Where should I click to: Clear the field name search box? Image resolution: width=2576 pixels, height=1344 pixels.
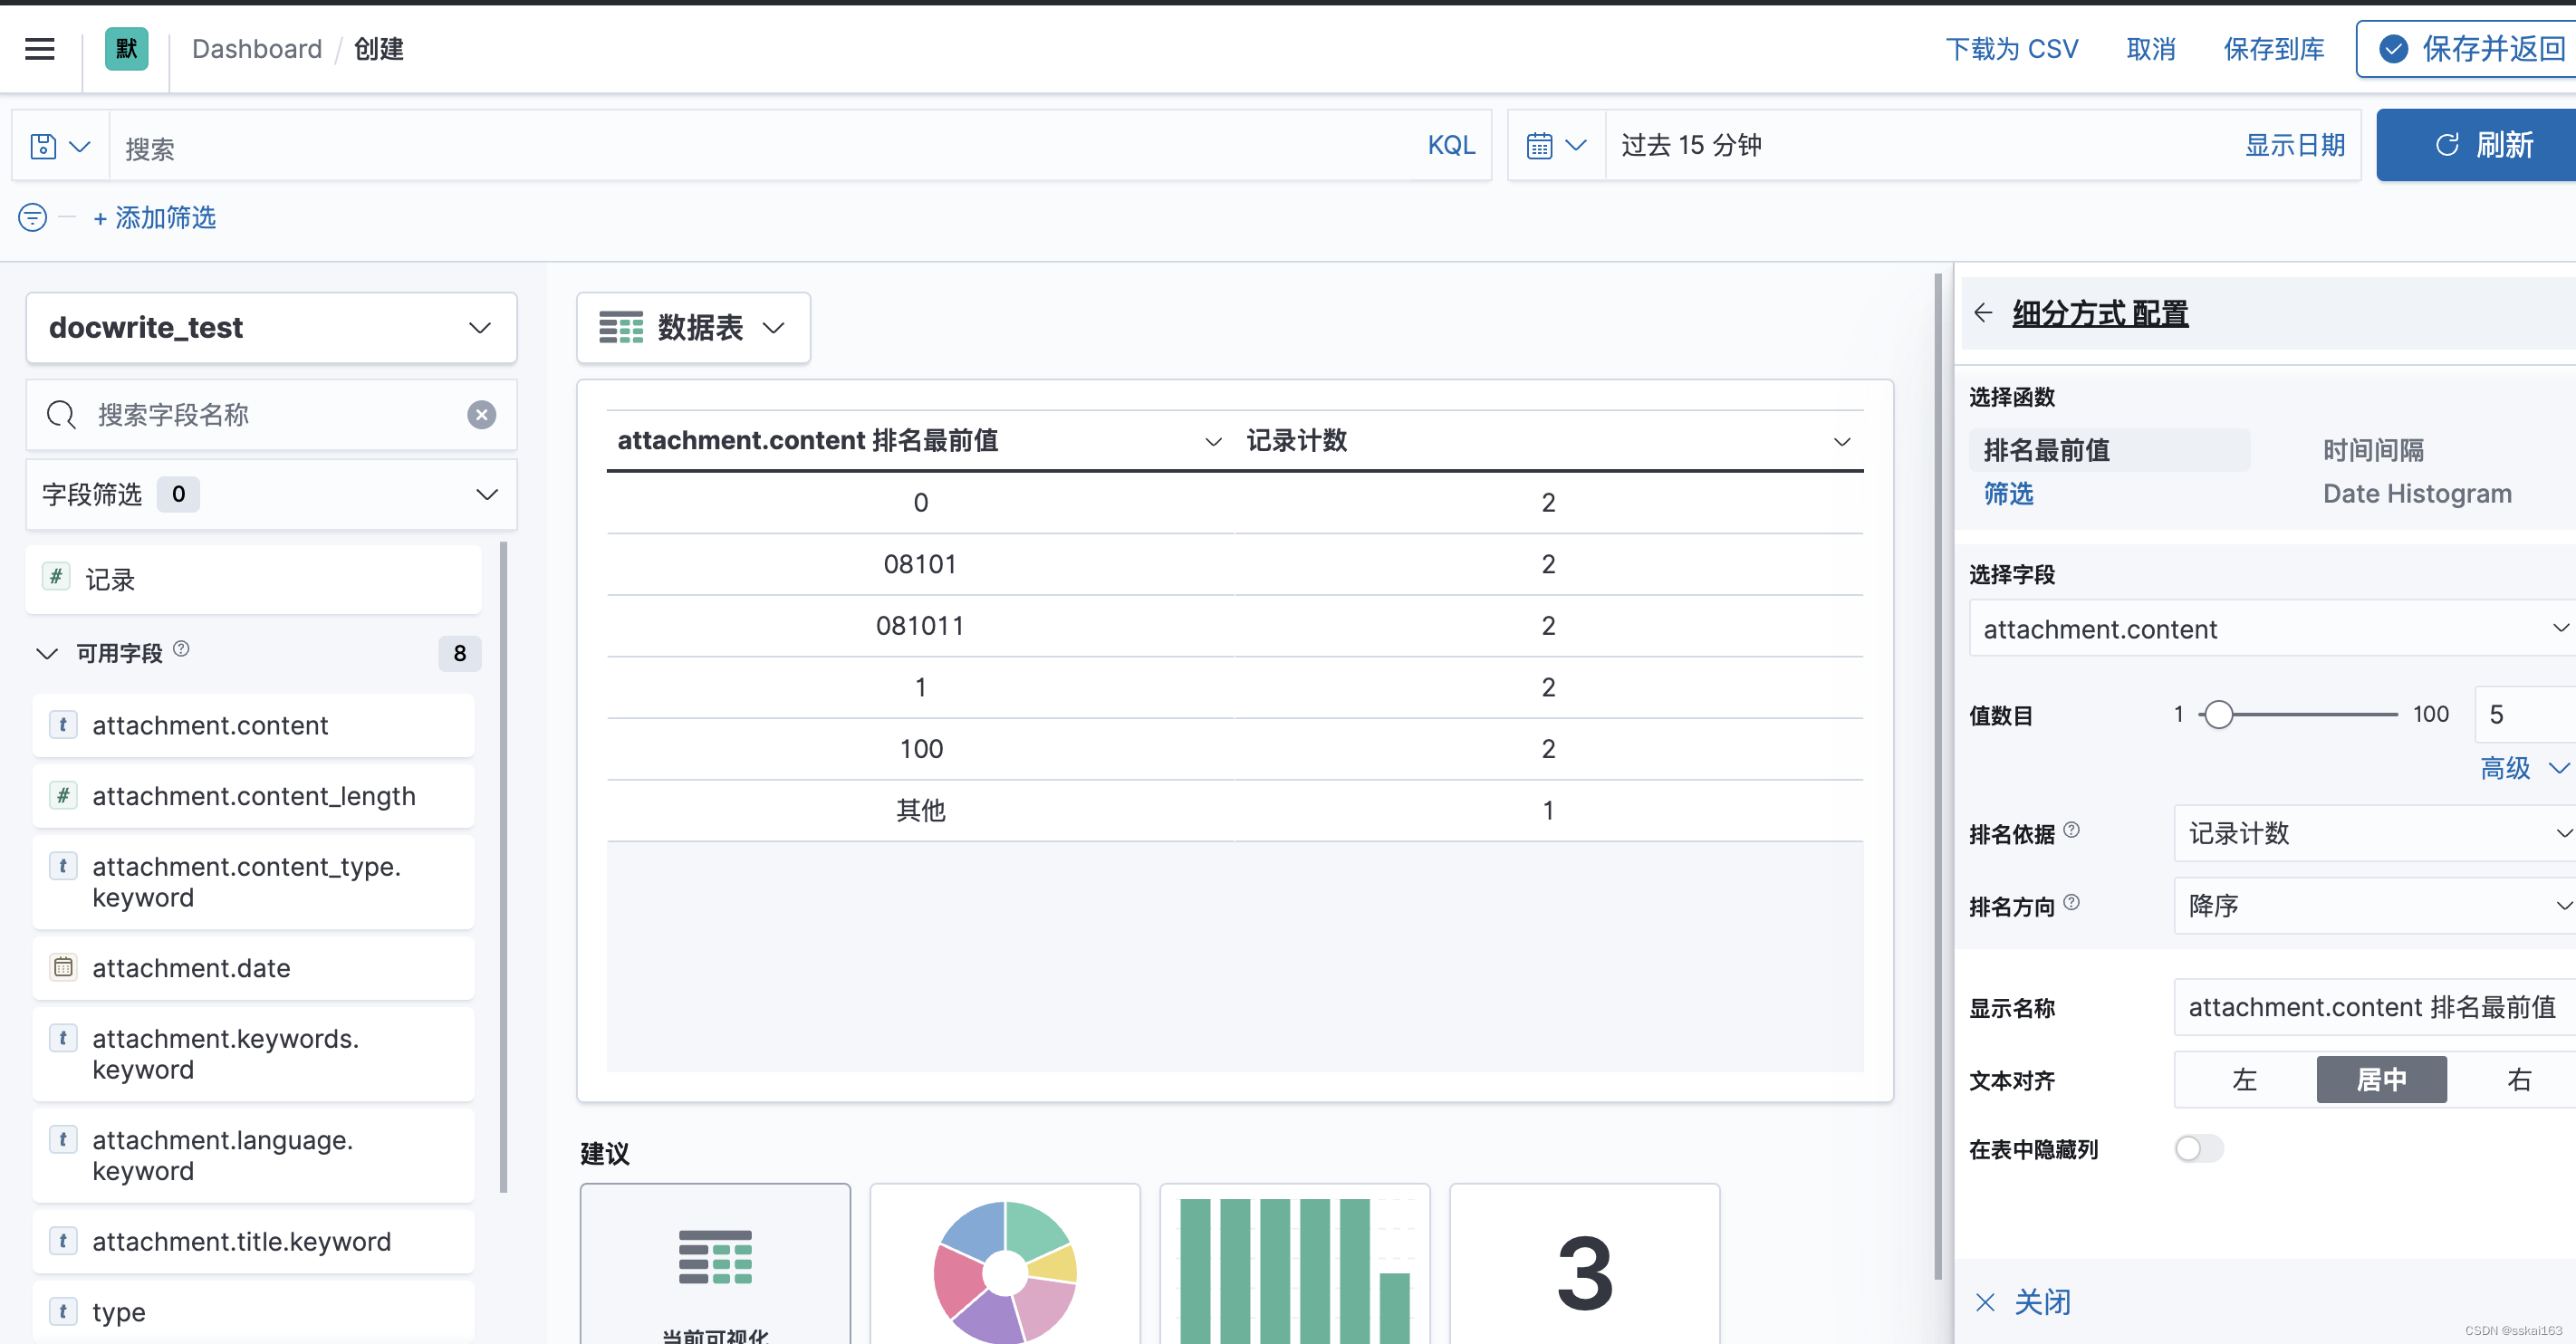481,415
